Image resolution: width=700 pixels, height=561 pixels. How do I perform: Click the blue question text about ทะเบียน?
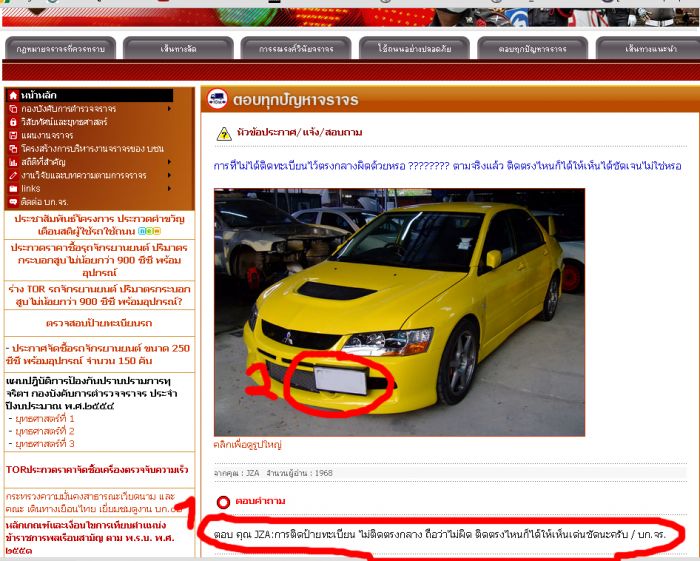tap(447, 166)
